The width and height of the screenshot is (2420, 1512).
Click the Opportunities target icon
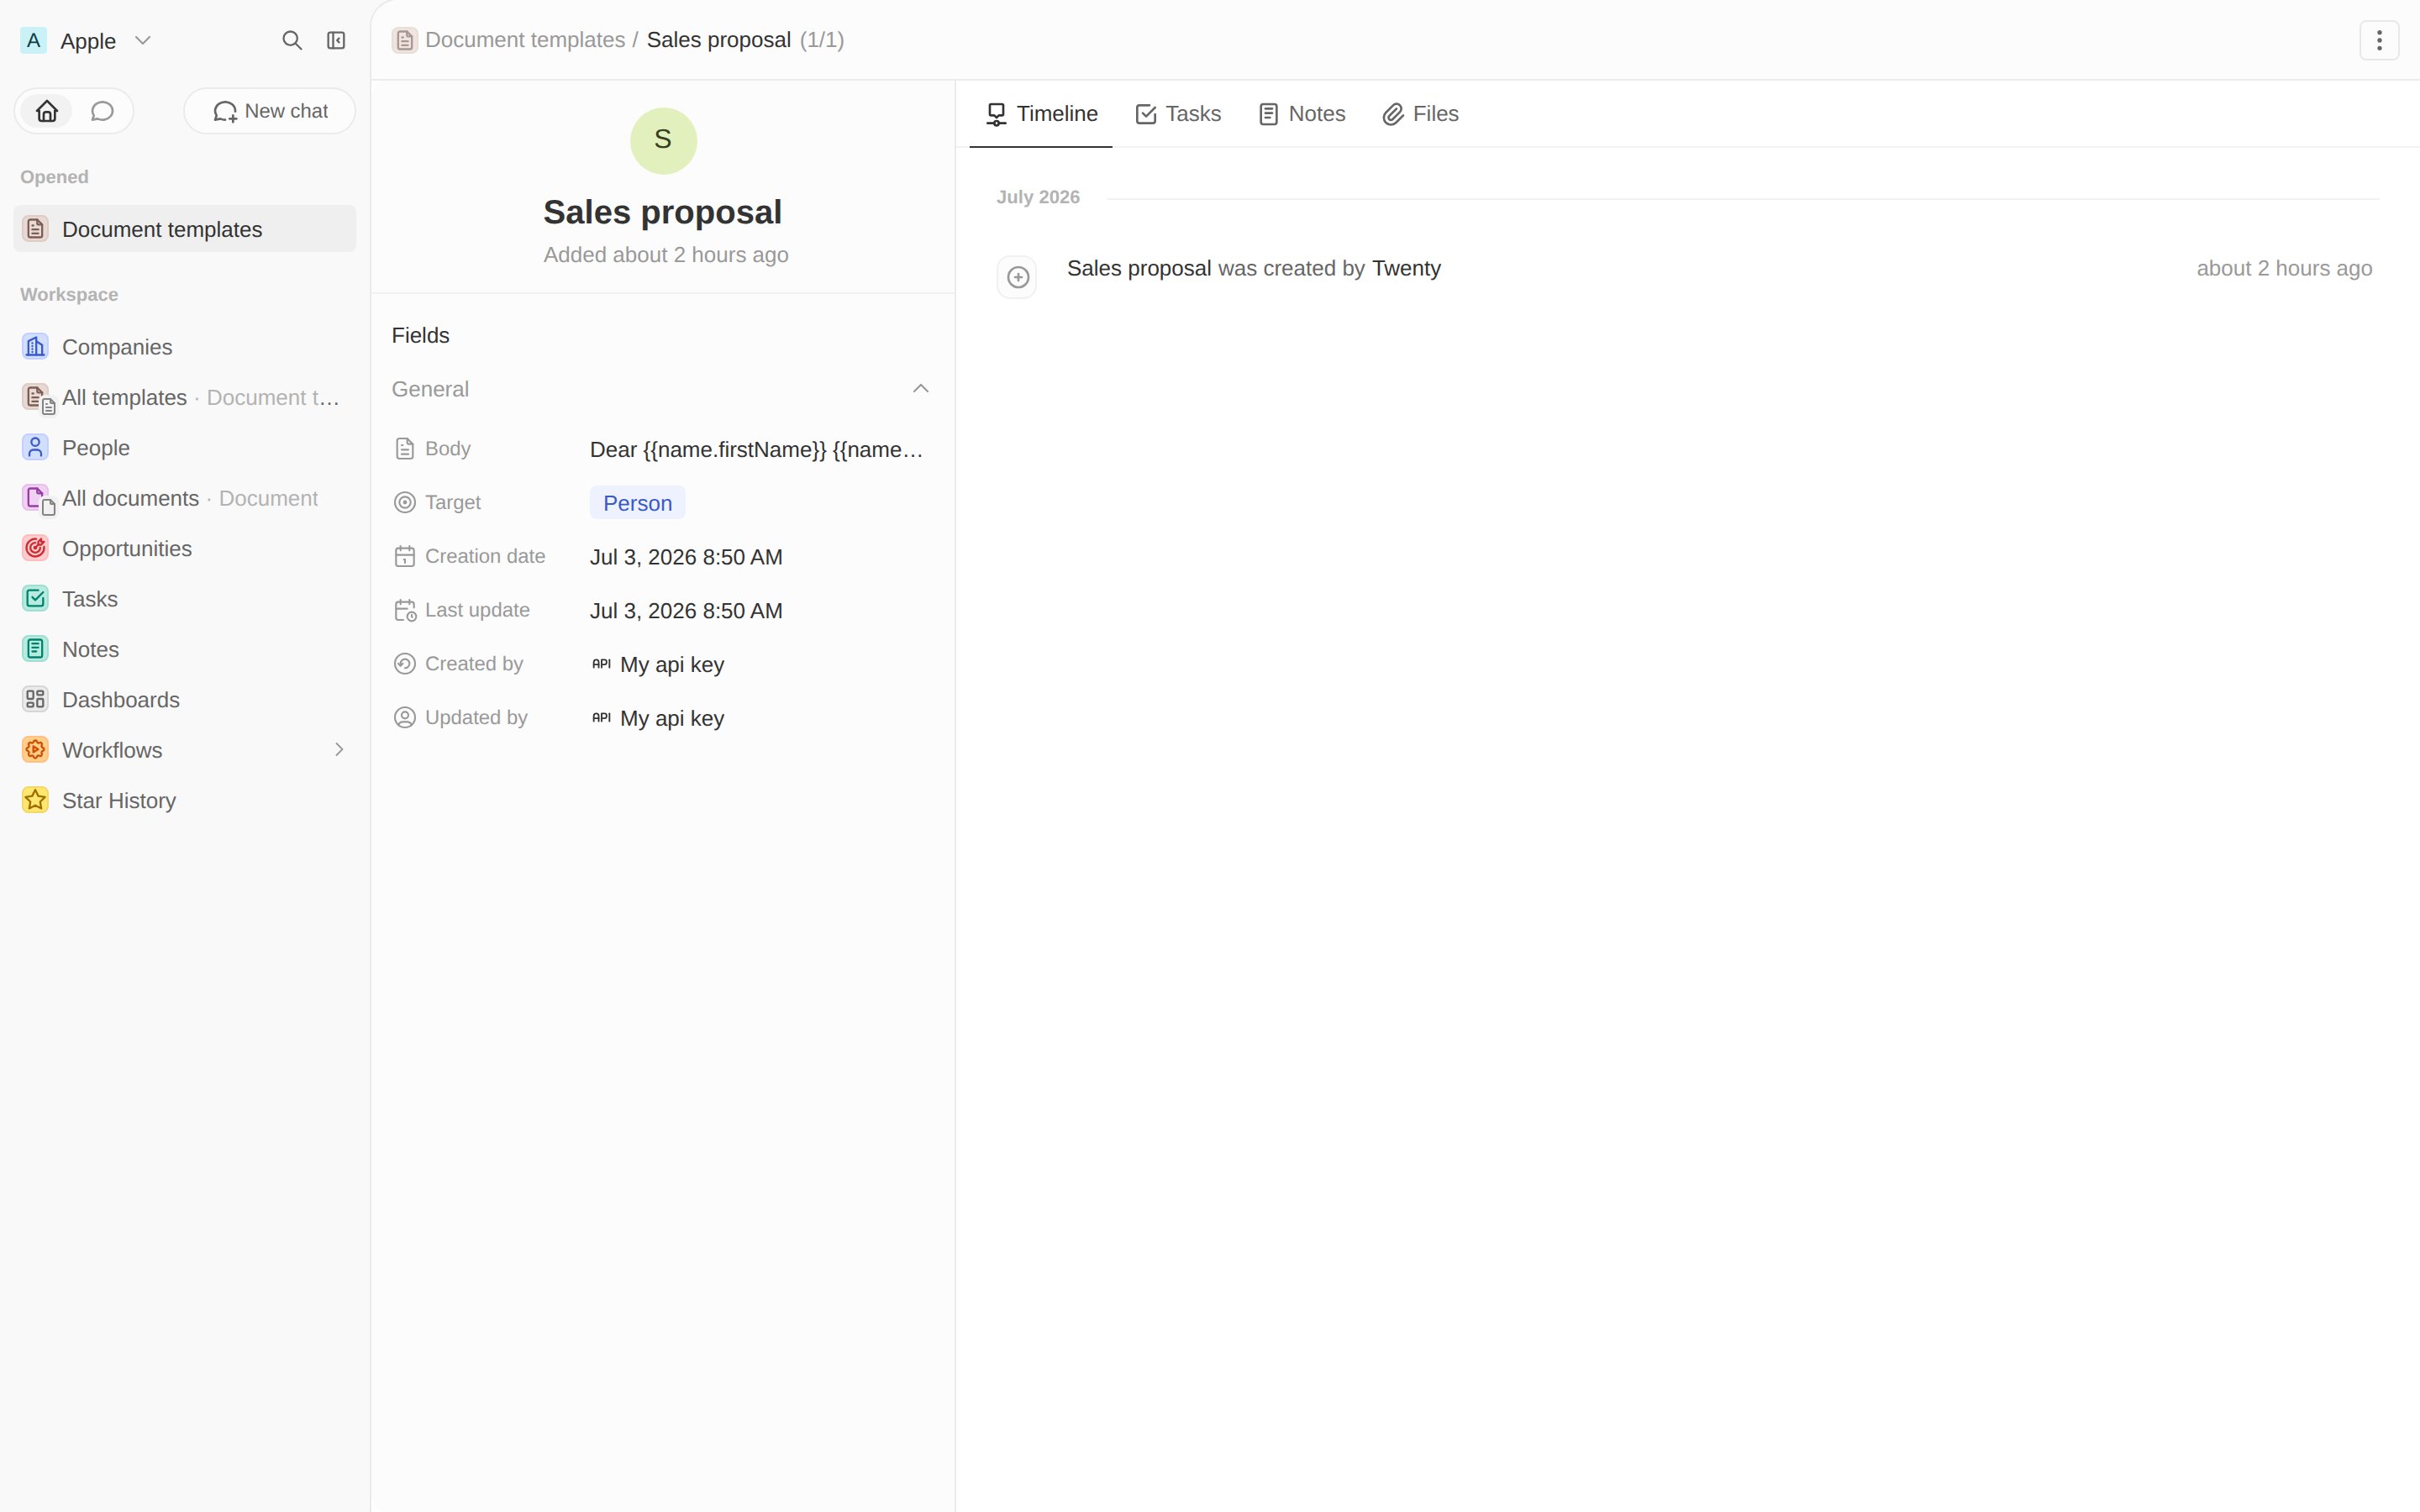[35, 548]
